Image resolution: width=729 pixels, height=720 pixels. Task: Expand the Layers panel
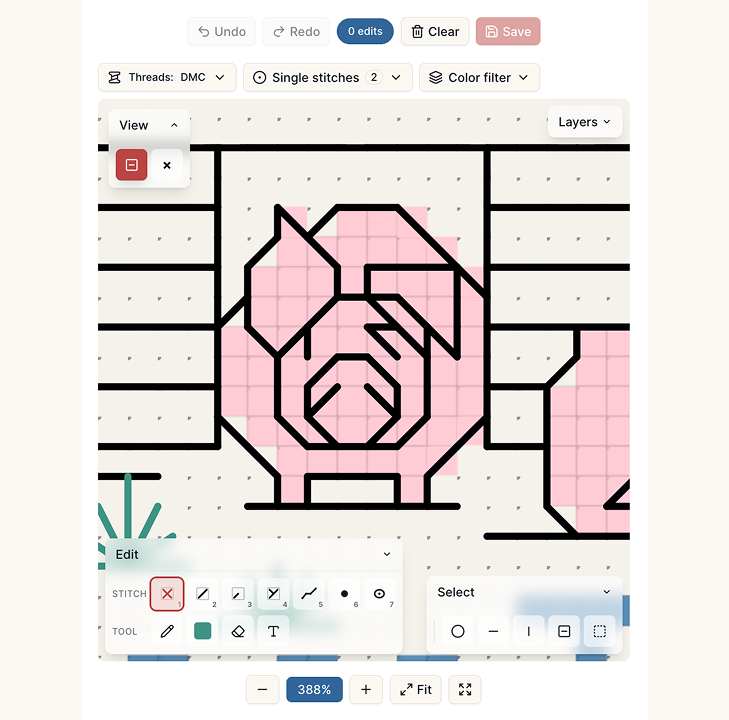point(584,122)
